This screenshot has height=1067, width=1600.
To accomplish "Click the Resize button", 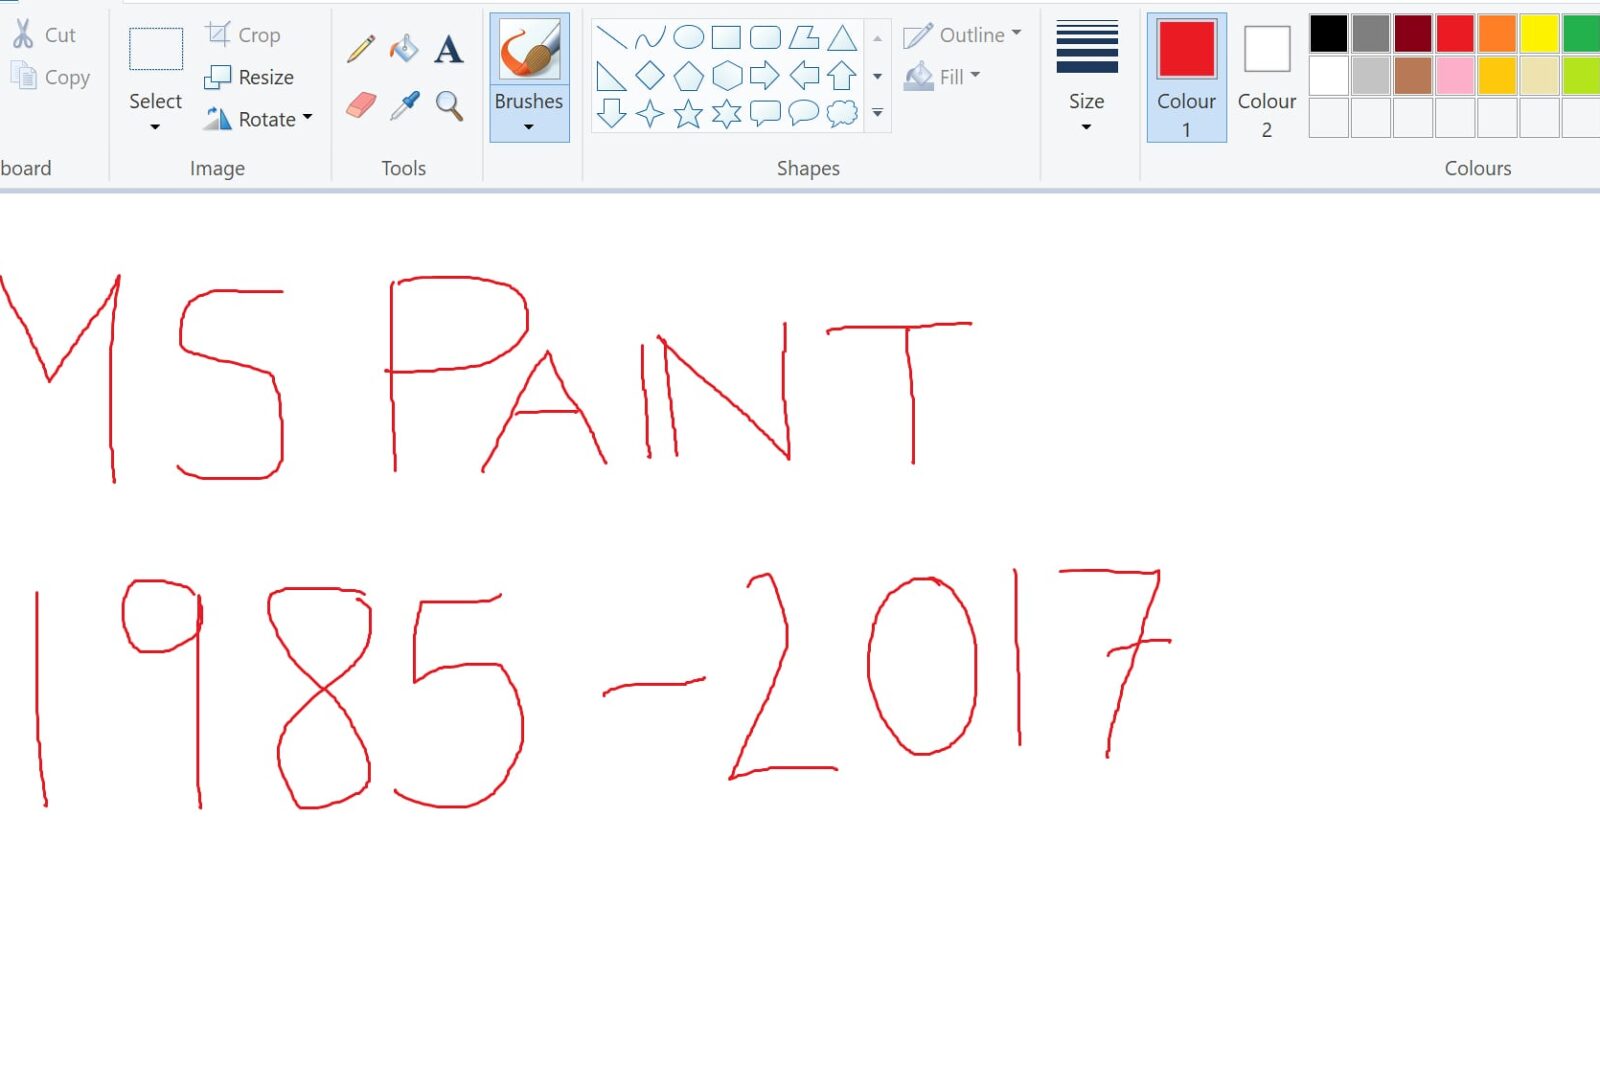I will 249,77.
